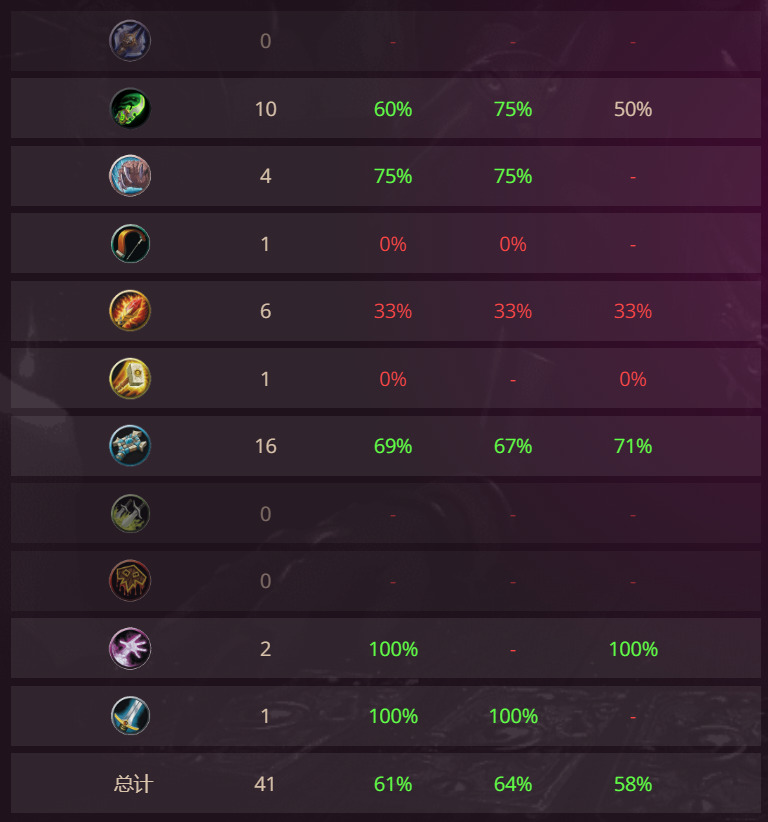Select the 61% overall win rate
The width and height of the screenshot is (768, 822).
[393, 784]
